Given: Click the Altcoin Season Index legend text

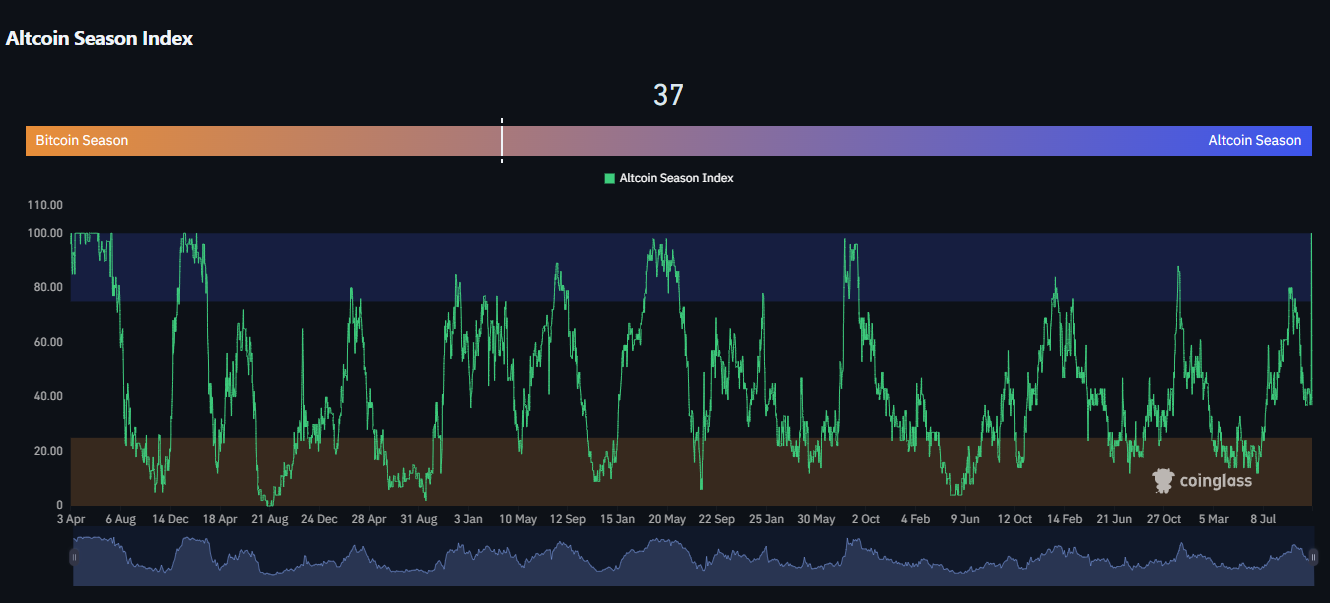Looking at the screenshot, I should [676, 178].
